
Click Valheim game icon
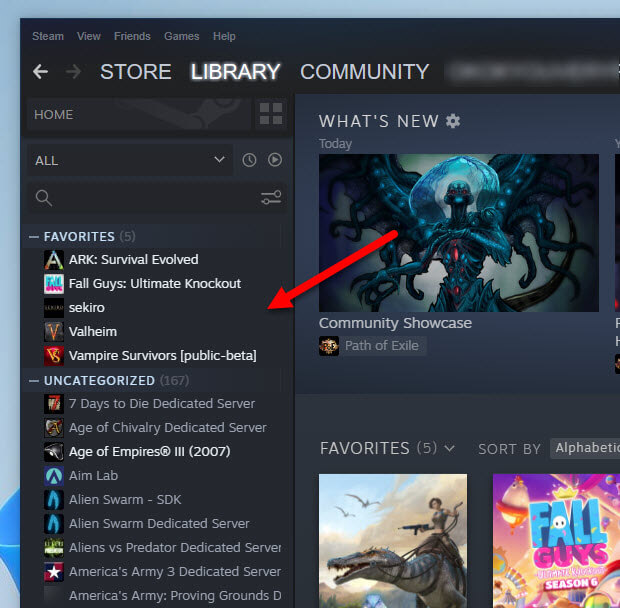54,332
